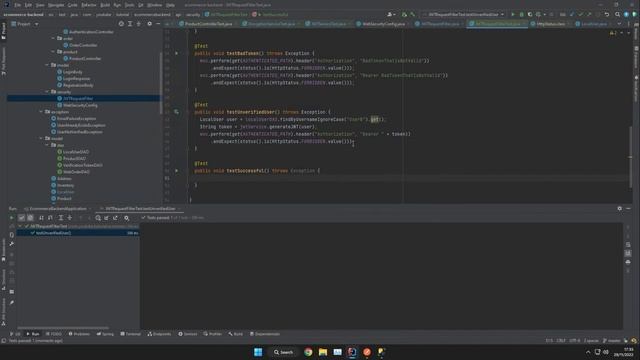This screenshot has height=360, width=640.
Task: Toggle sort test results by duration
Action: pos(50,218)
